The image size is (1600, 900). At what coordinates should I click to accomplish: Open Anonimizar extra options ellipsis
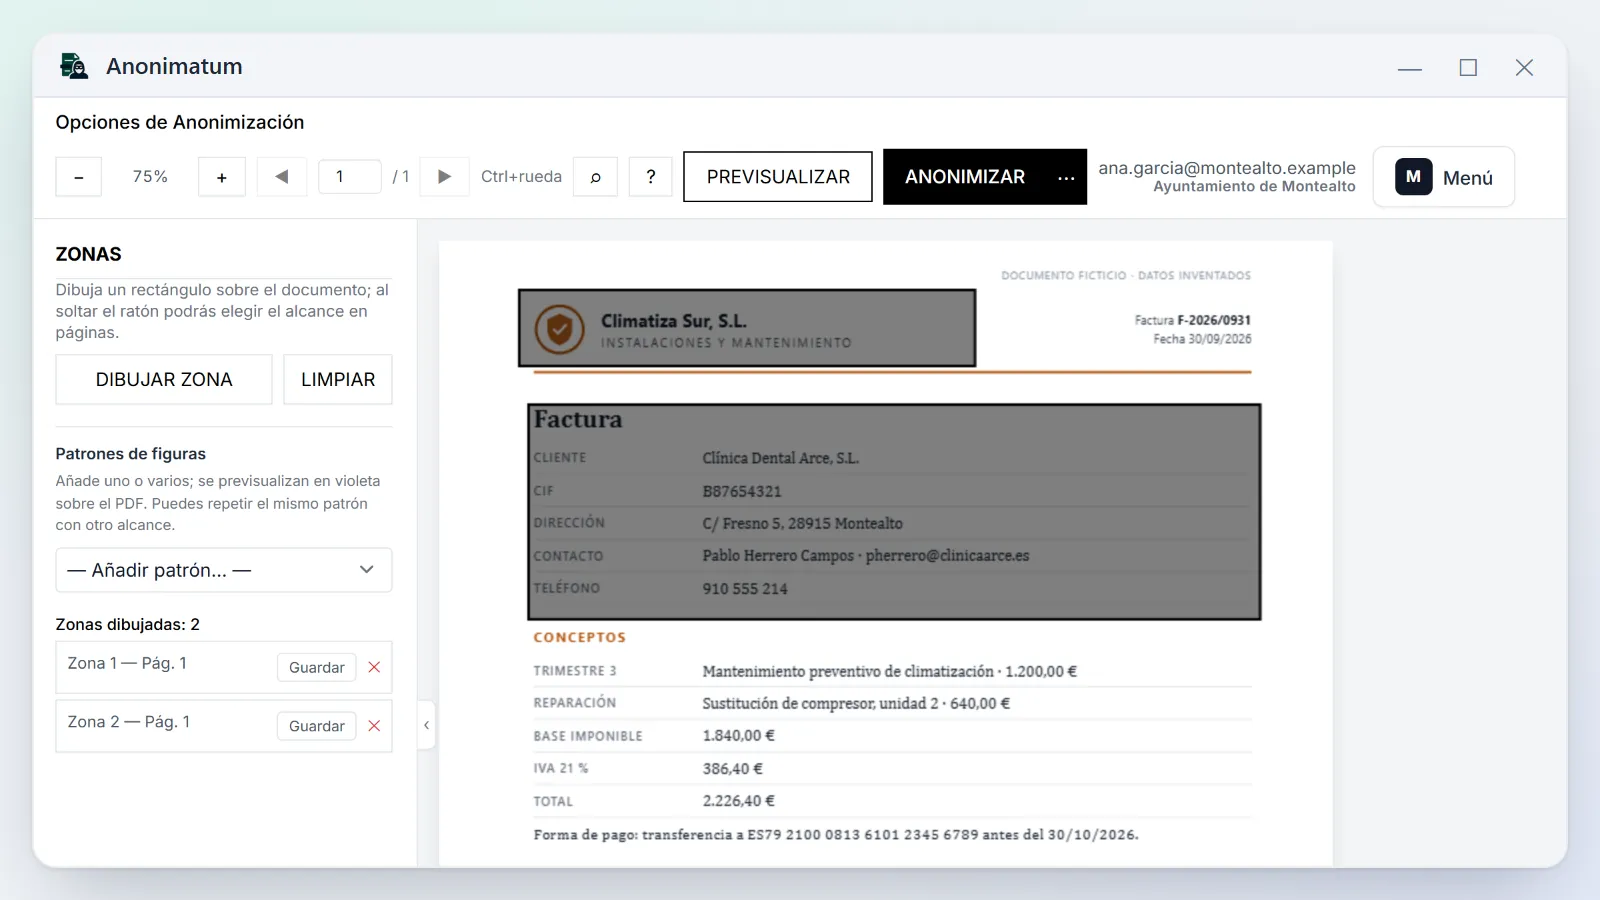tap(1066, 177)
